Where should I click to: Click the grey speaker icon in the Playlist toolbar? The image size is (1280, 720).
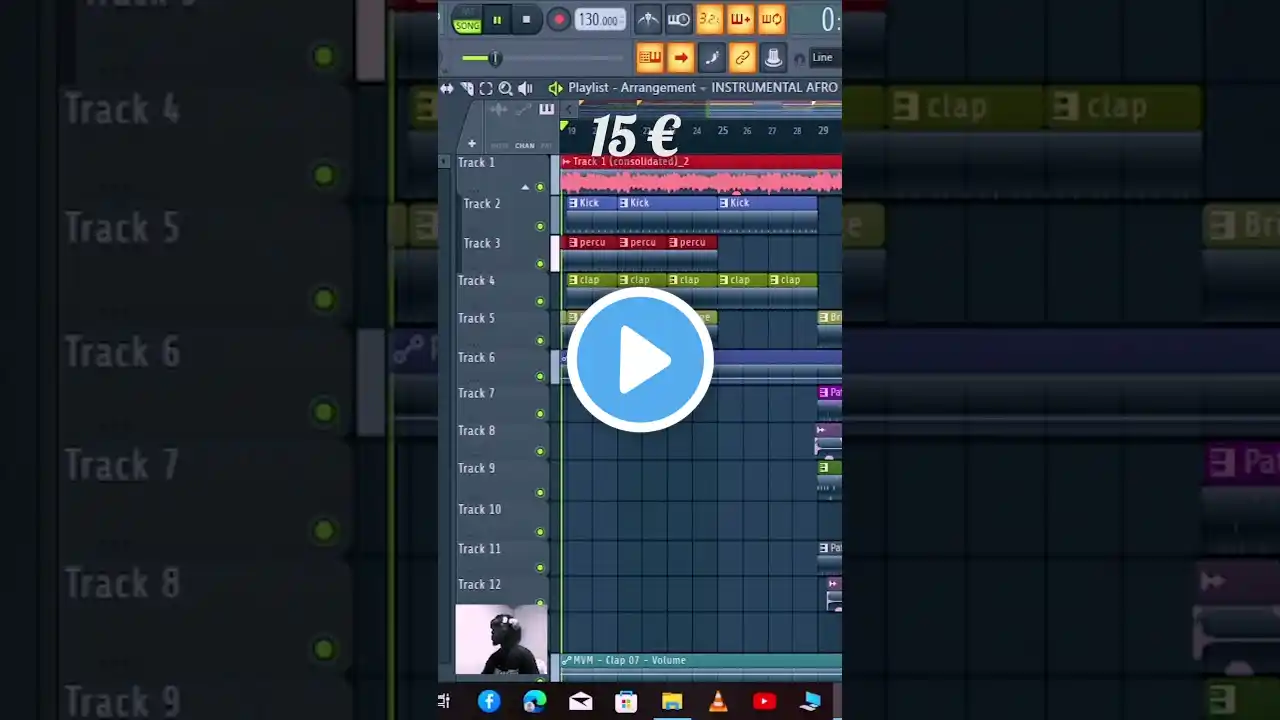[525, 88]
